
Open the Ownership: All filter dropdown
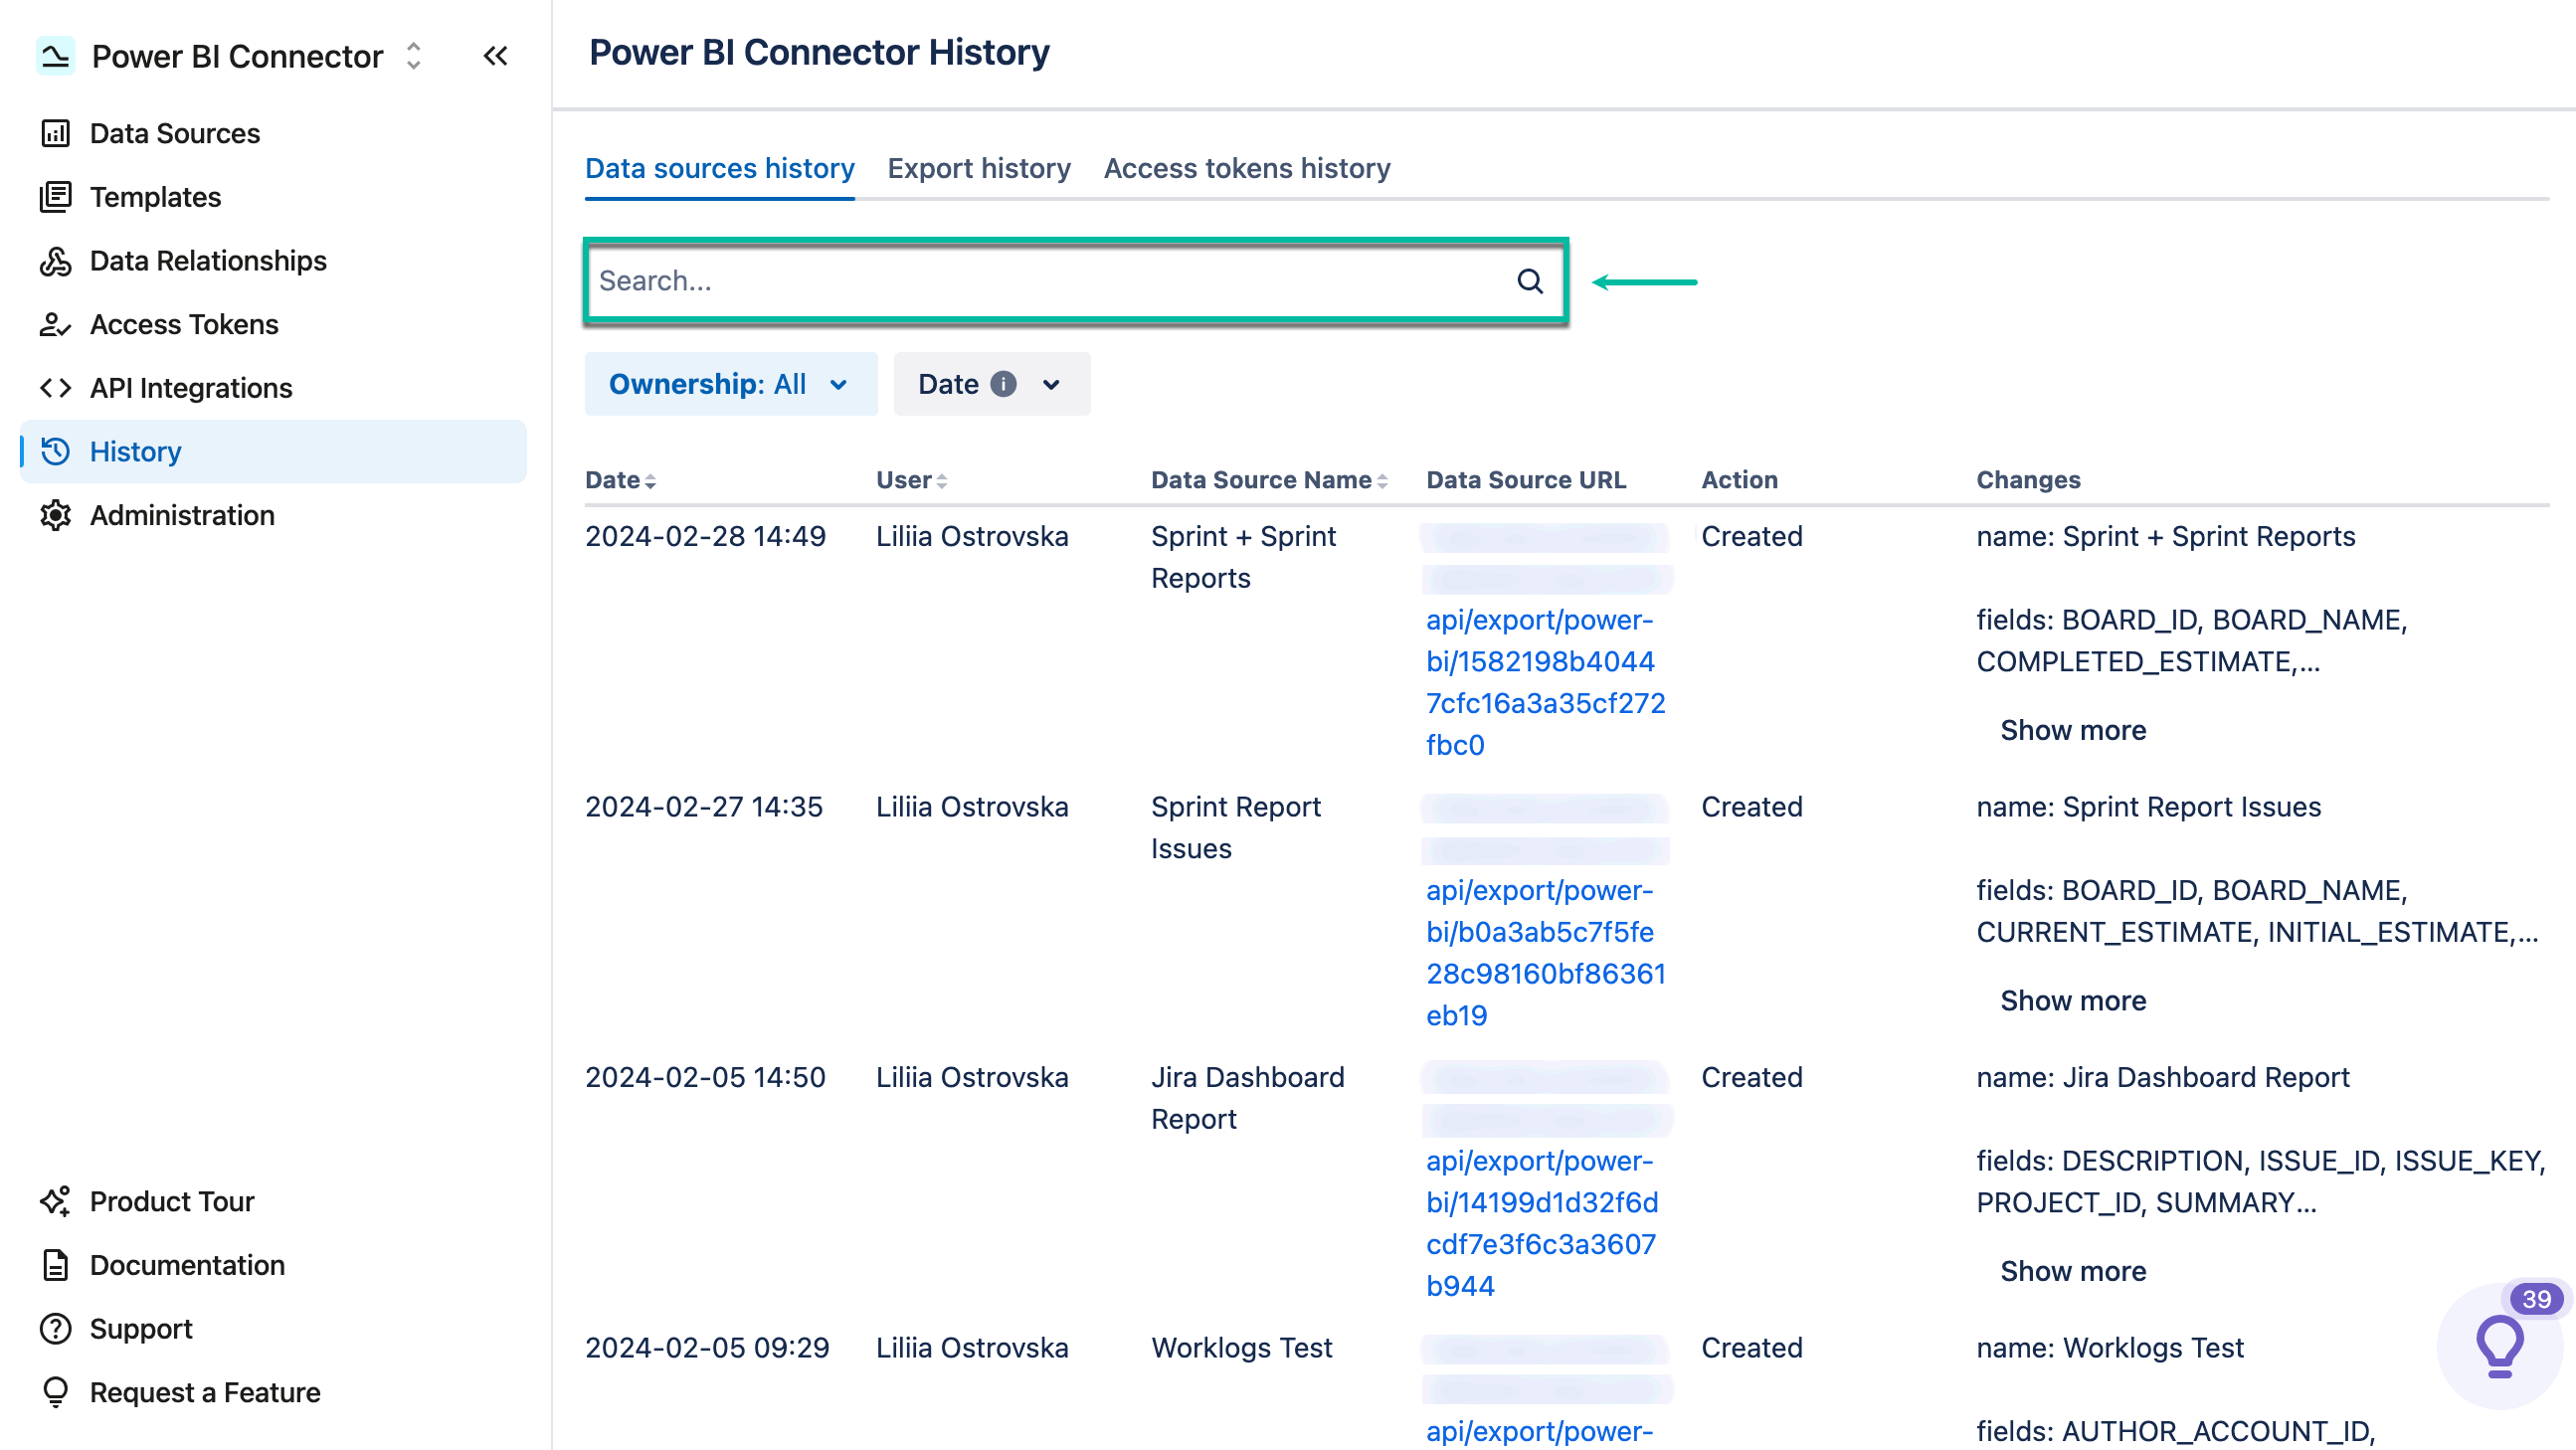pyautogui.click(x=731, y=383)
